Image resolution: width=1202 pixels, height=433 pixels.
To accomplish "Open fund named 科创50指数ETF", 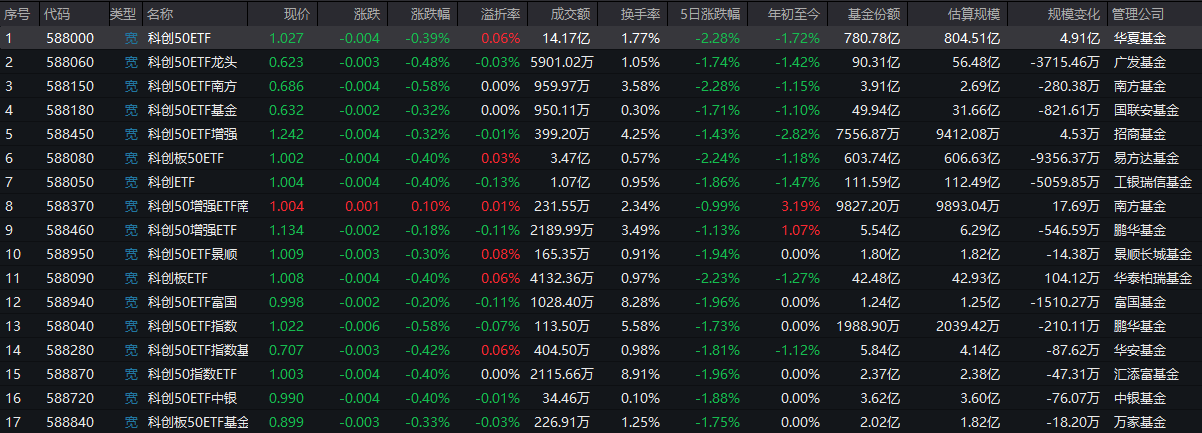I will coord(192,374).
